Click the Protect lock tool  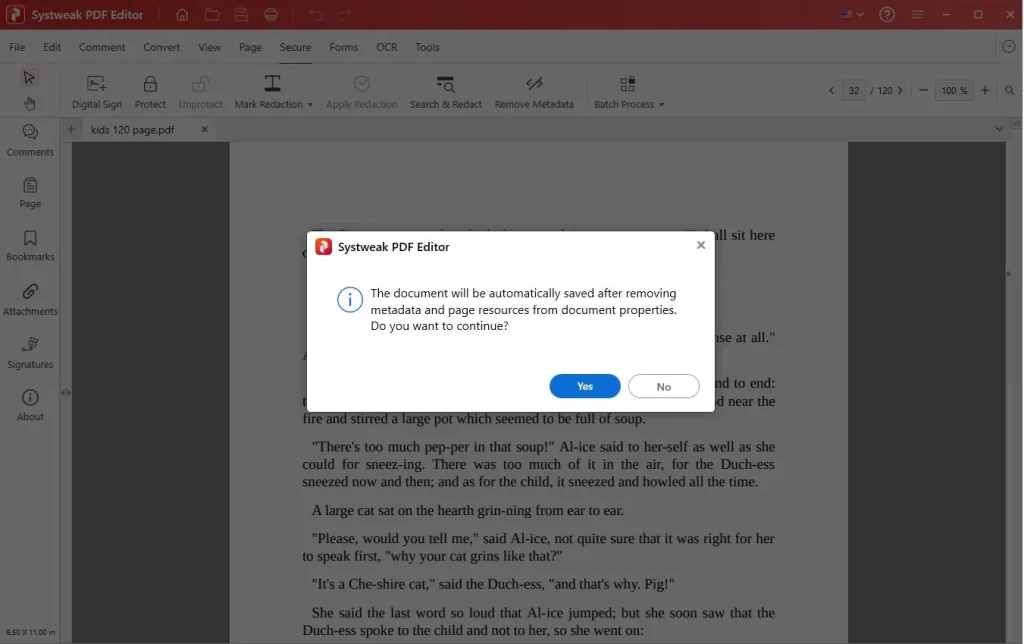150,91
